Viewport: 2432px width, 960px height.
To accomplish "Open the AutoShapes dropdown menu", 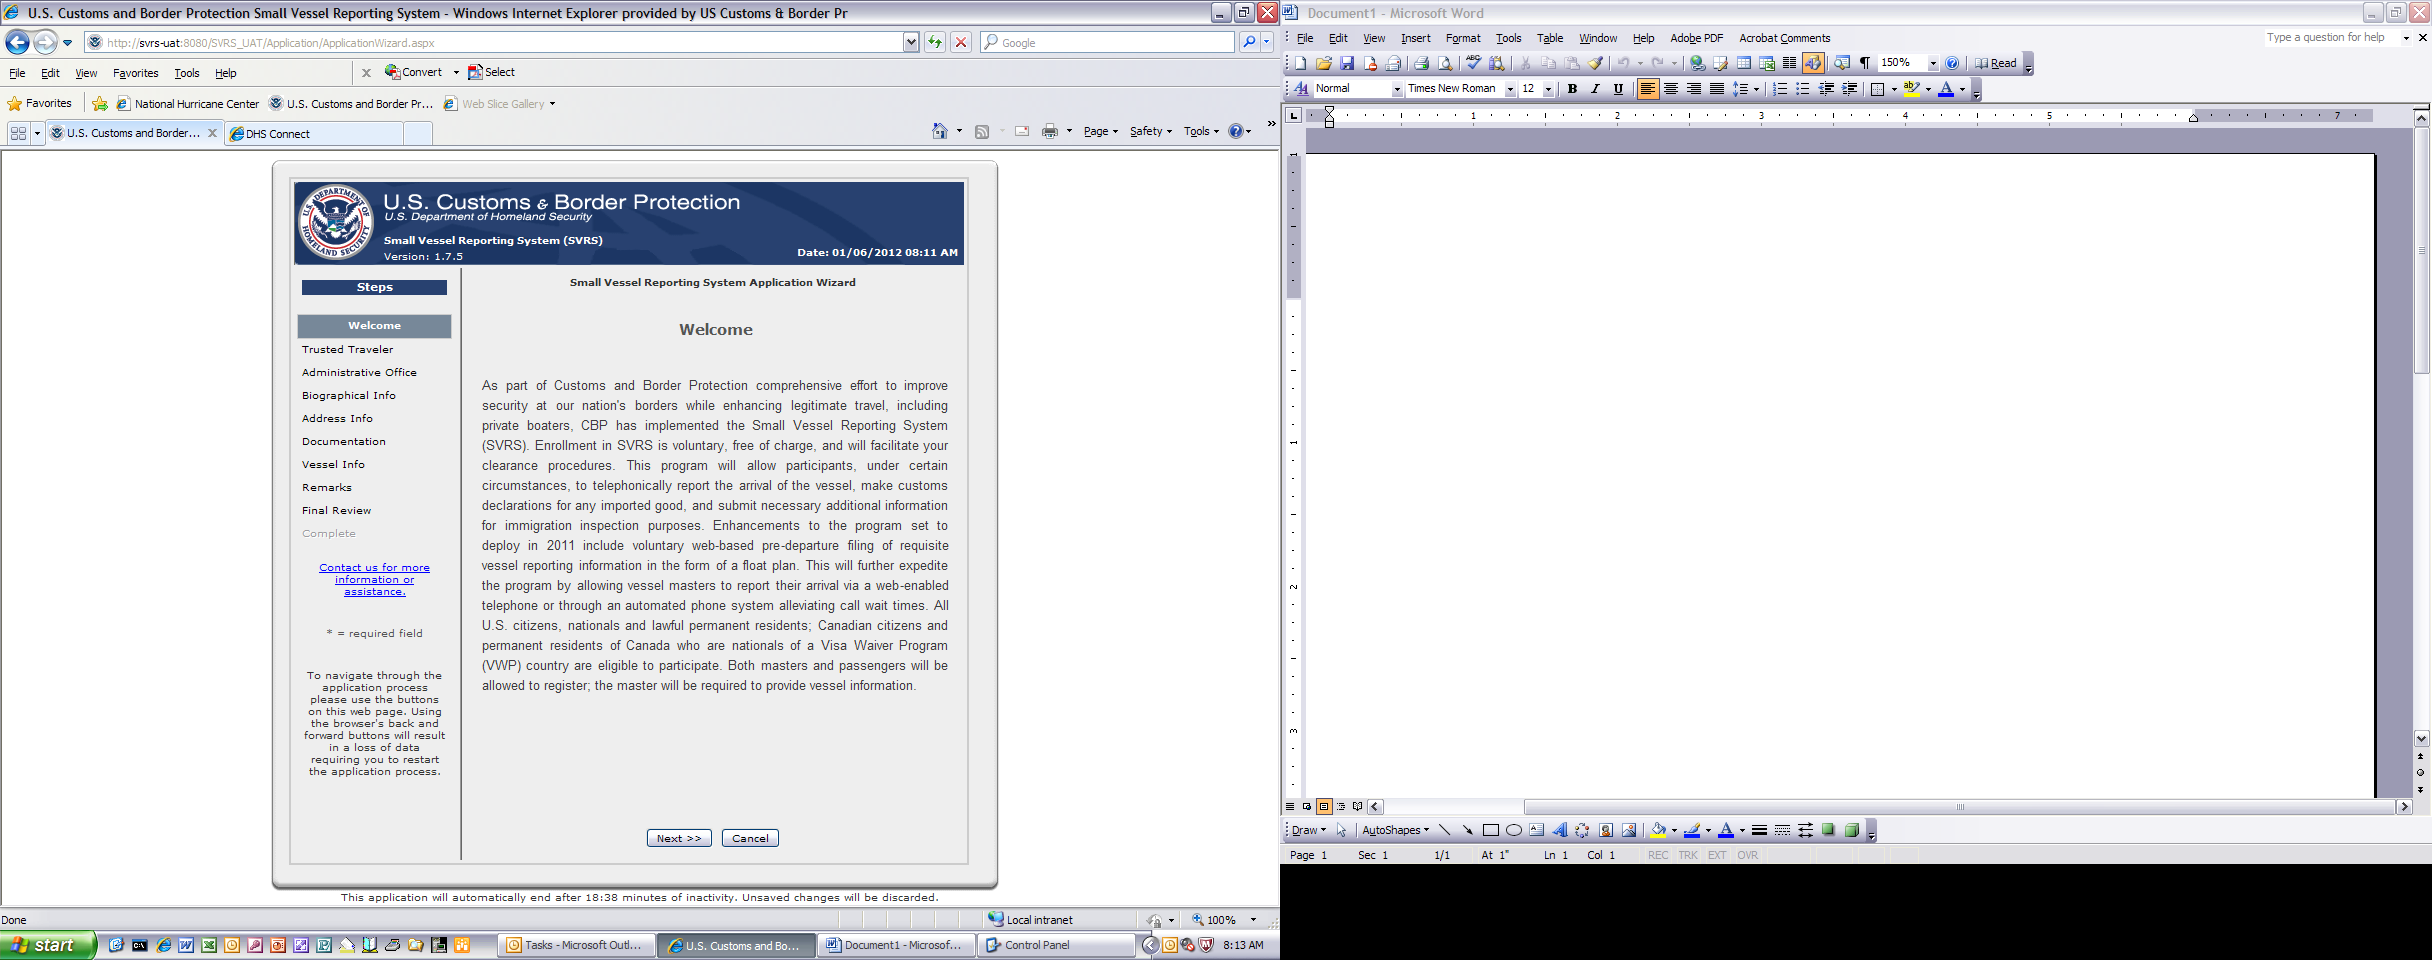I will [x=1395, y=830].
